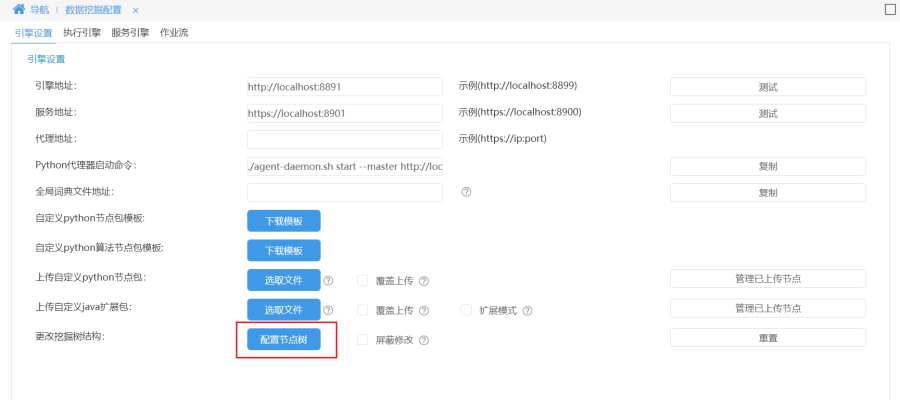Screen dimensions: 900x400
Task: Switch to the 作业流 tab
Action: [174, 33]
